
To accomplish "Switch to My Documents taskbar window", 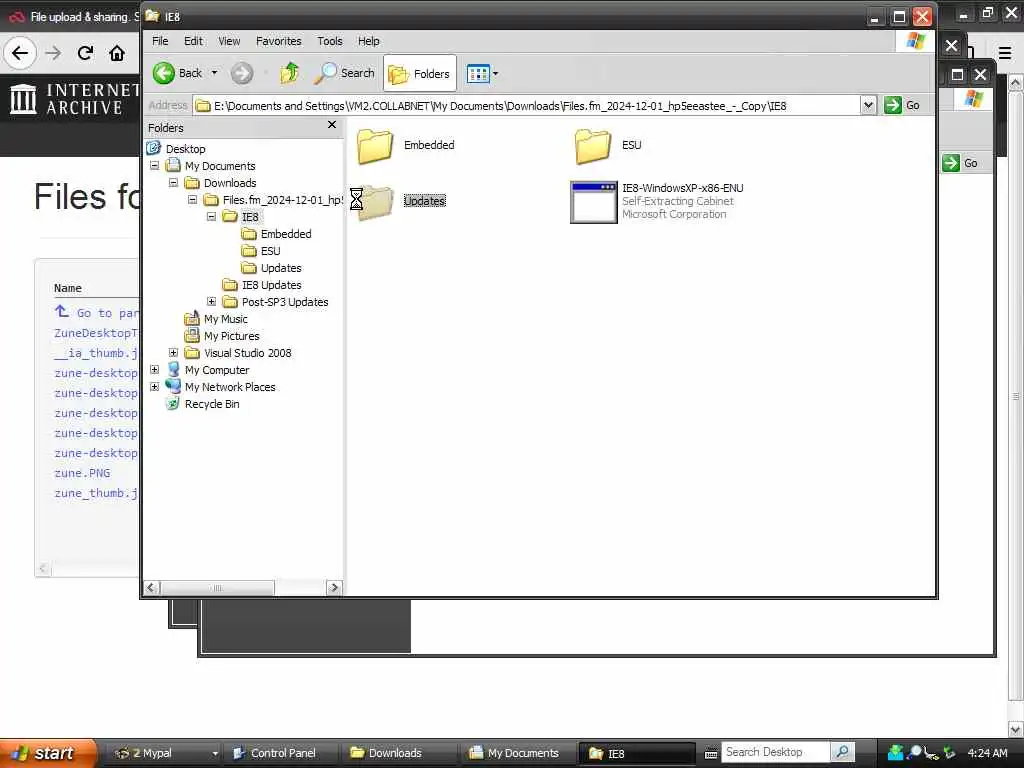I will [x=519, y=753].
